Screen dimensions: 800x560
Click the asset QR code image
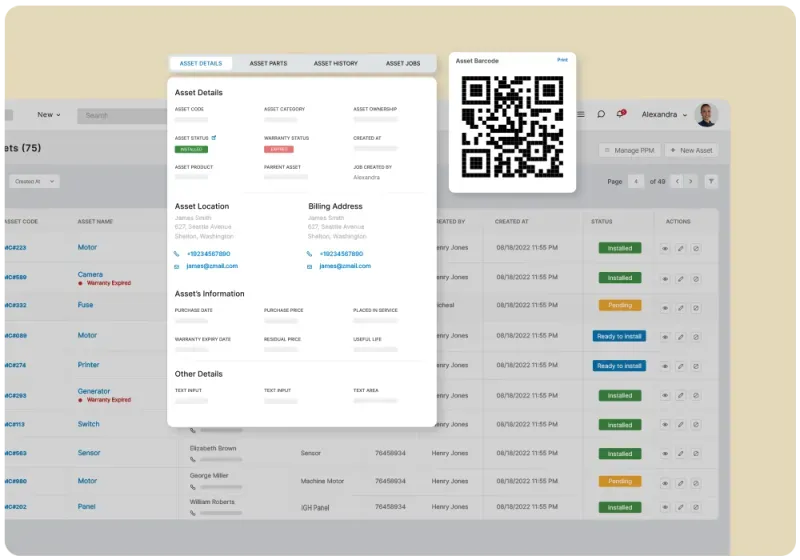[x=512, y=126]
